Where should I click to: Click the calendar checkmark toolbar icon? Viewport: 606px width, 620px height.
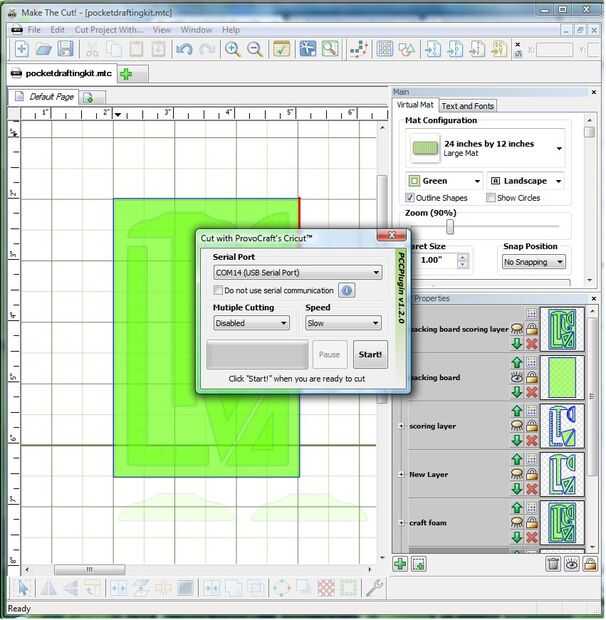pyautogui.click(x=281, y=49)
